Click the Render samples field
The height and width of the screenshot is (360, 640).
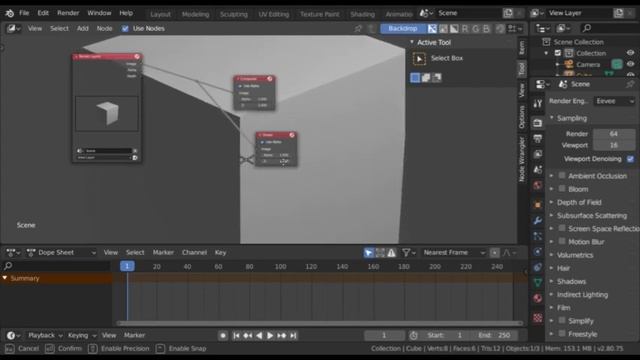click(614, 134)
